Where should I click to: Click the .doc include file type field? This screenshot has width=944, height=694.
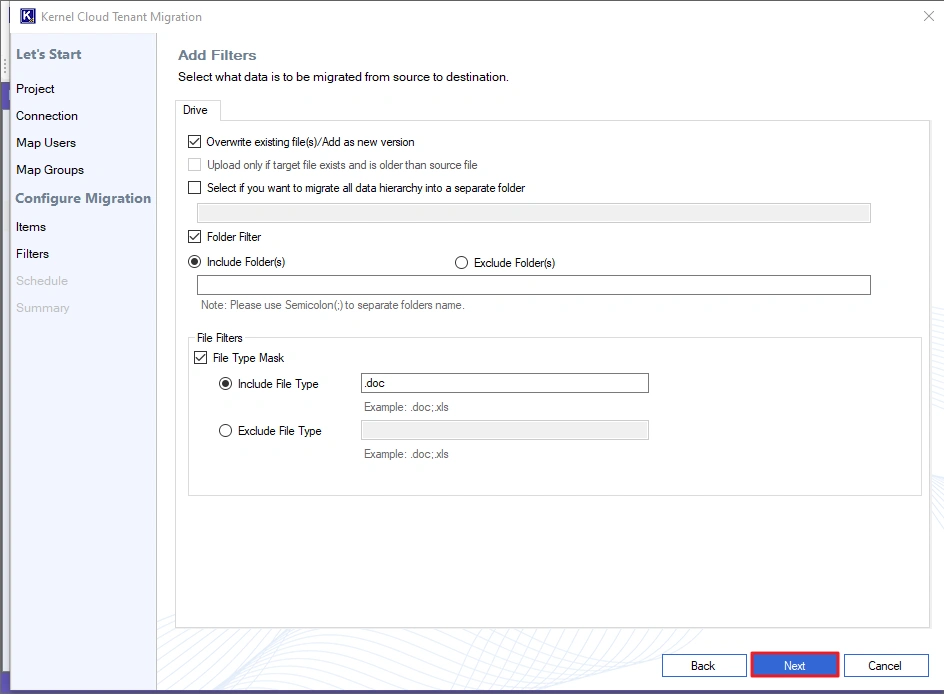pyautogui.click(x=504, y=383)
